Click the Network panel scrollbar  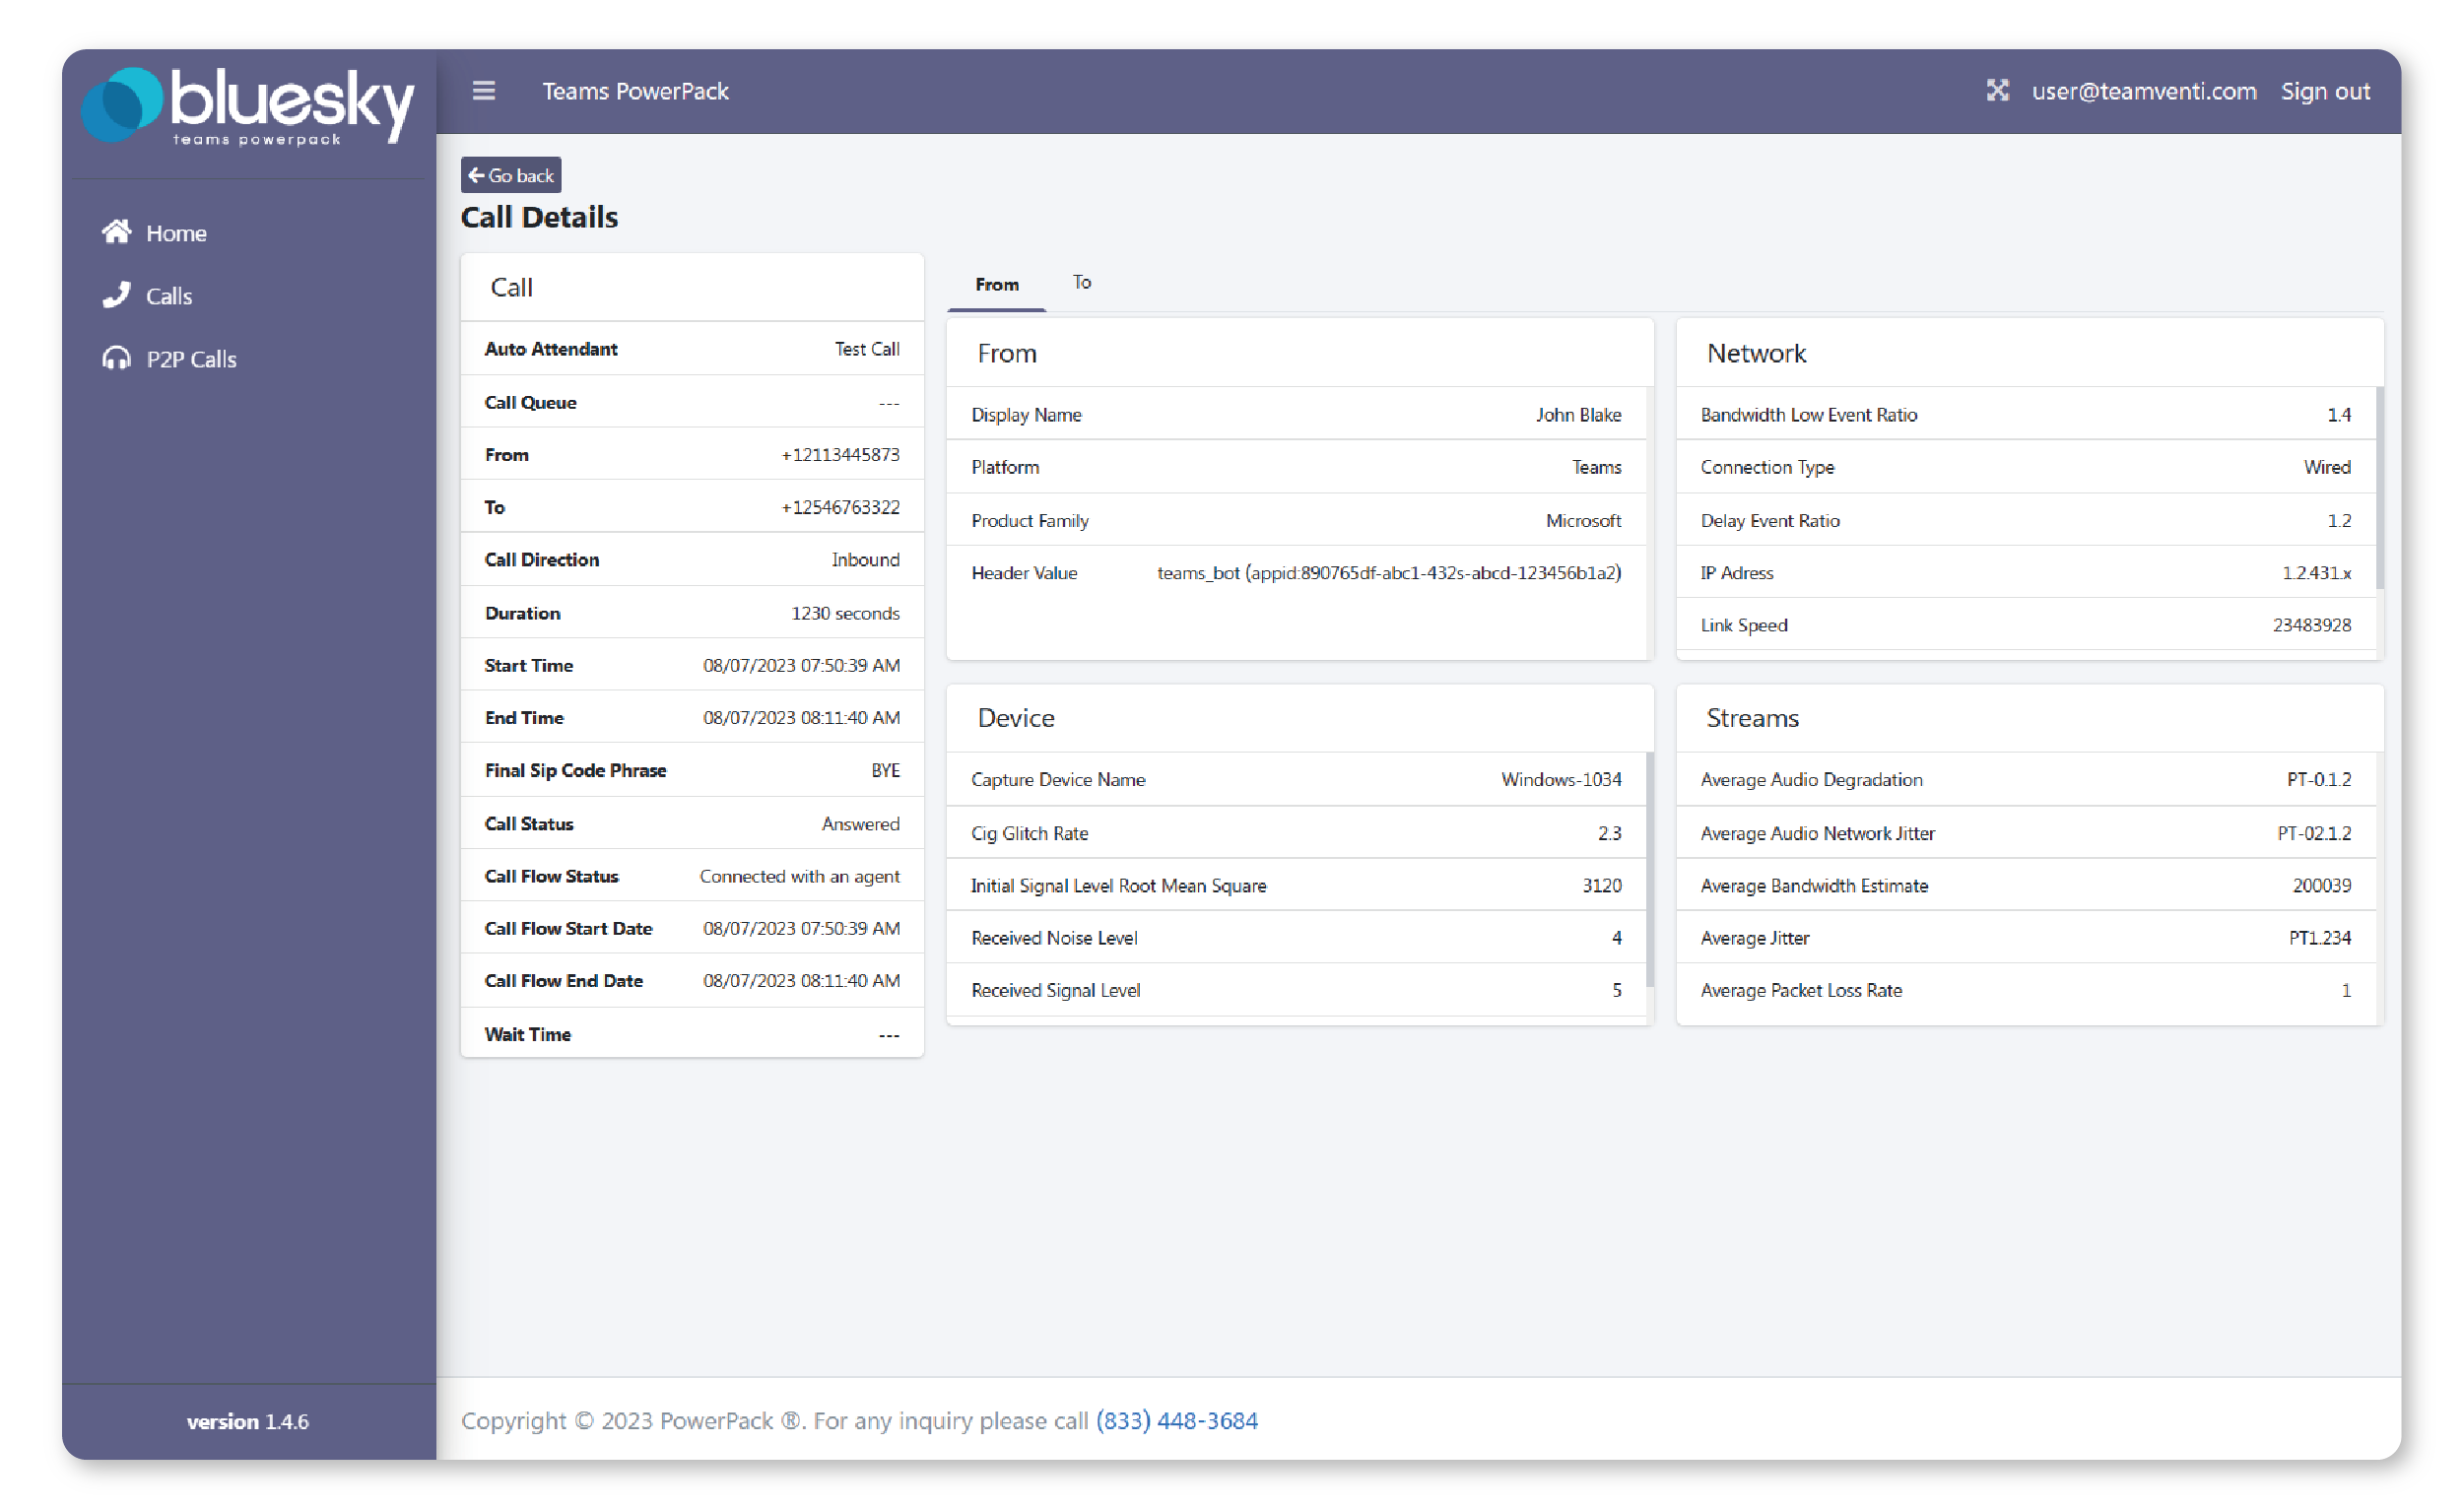[x=2379, y=488]
